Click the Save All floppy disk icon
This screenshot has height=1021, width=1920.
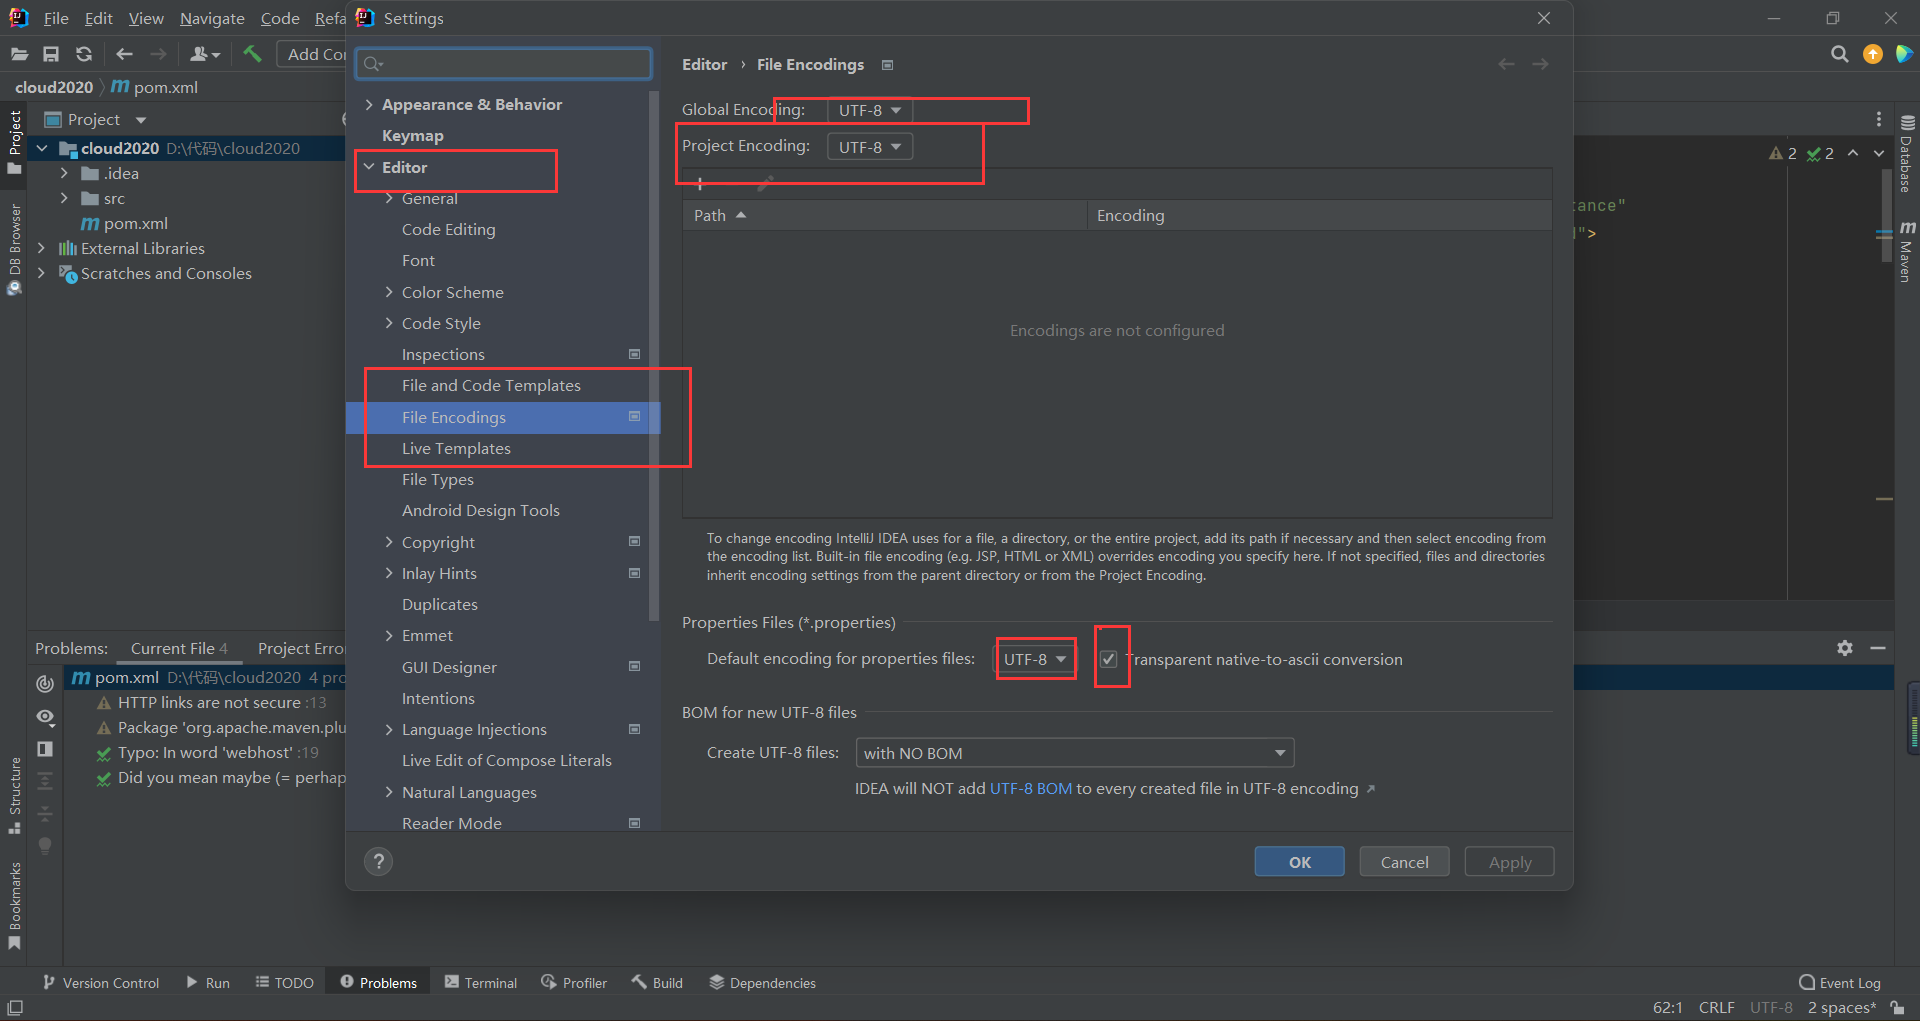[51, 54]
